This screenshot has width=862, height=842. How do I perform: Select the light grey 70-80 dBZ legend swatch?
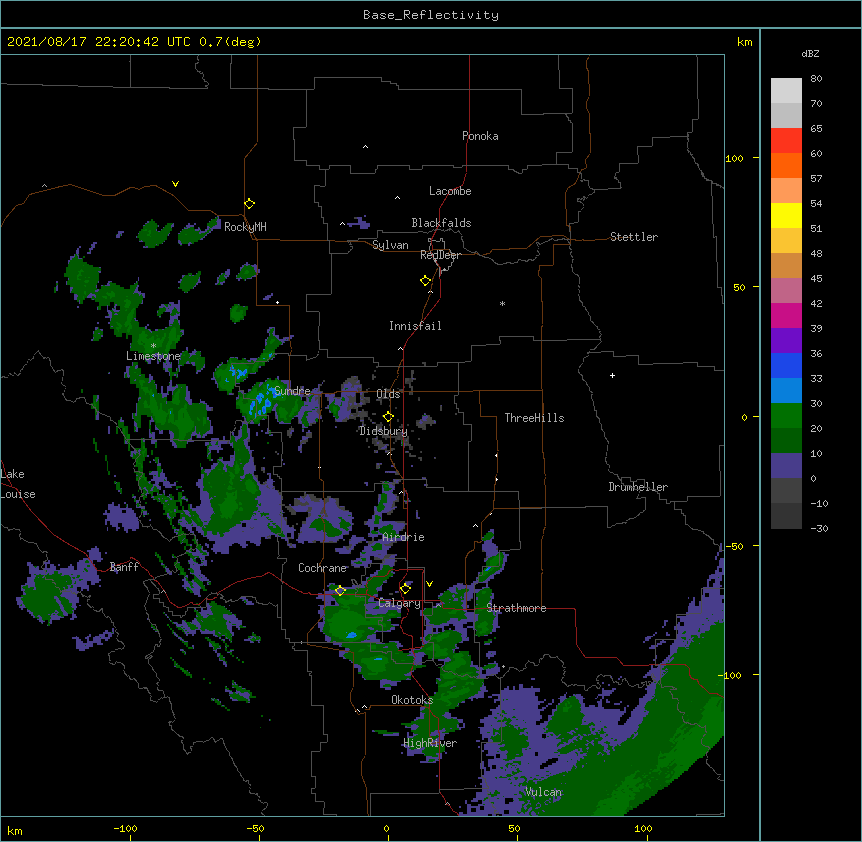pos(786,90)
